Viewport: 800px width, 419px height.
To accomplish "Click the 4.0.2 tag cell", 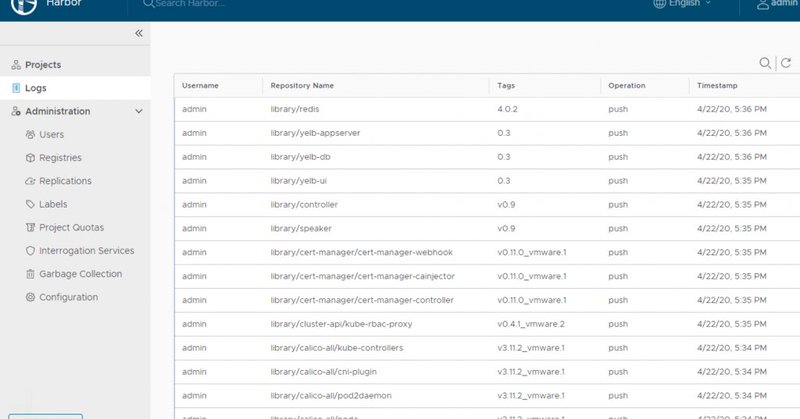I will click(507, 109).
